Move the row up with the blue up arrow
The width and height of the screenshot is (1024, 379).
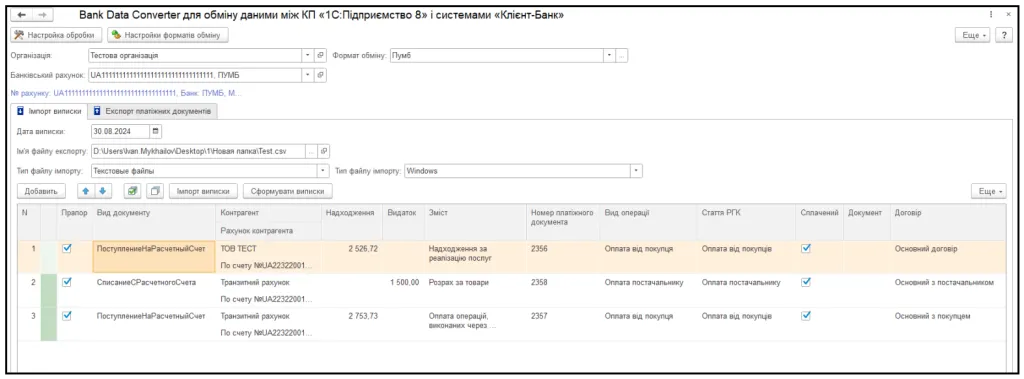pos(86,191)
